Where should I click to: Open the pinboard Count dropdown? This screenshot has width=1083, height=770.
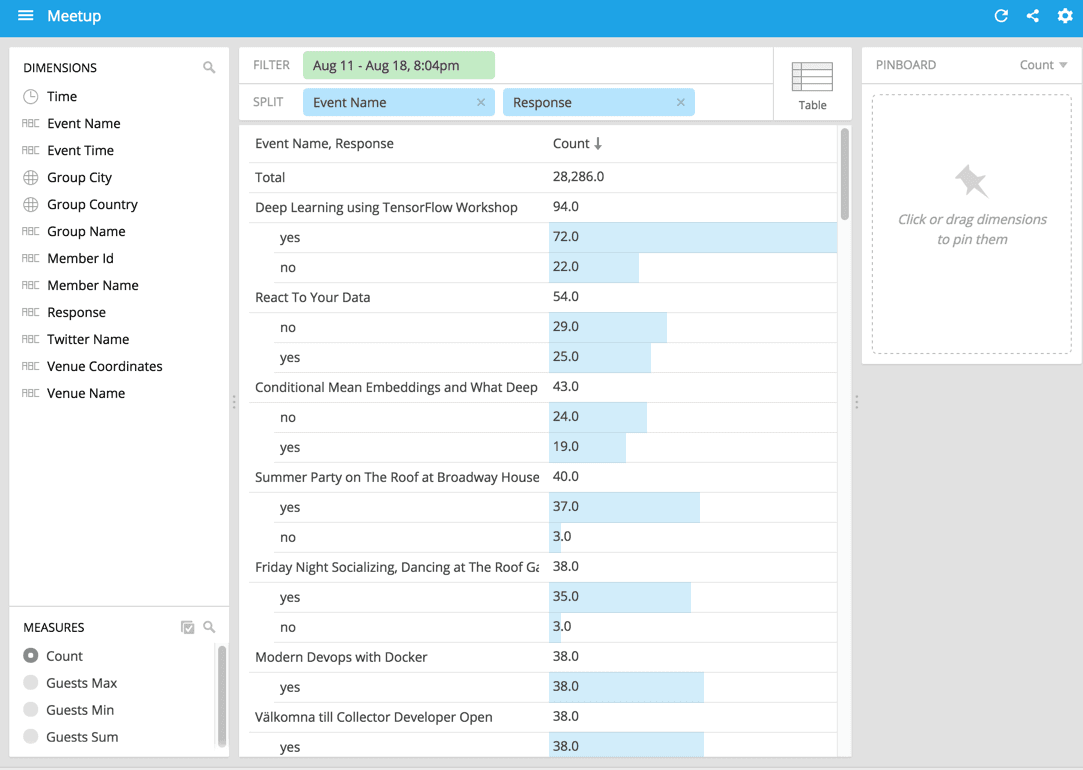pos(1043,65)
